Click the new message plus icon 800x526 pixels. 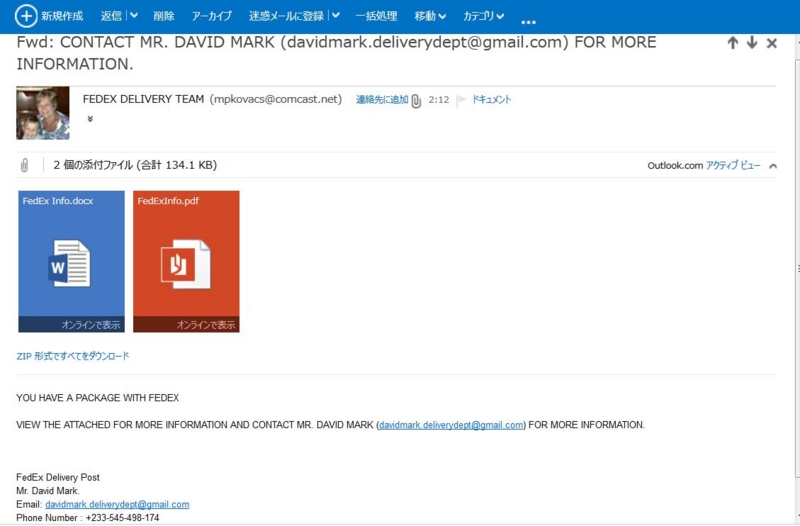(x=26, y=16)
